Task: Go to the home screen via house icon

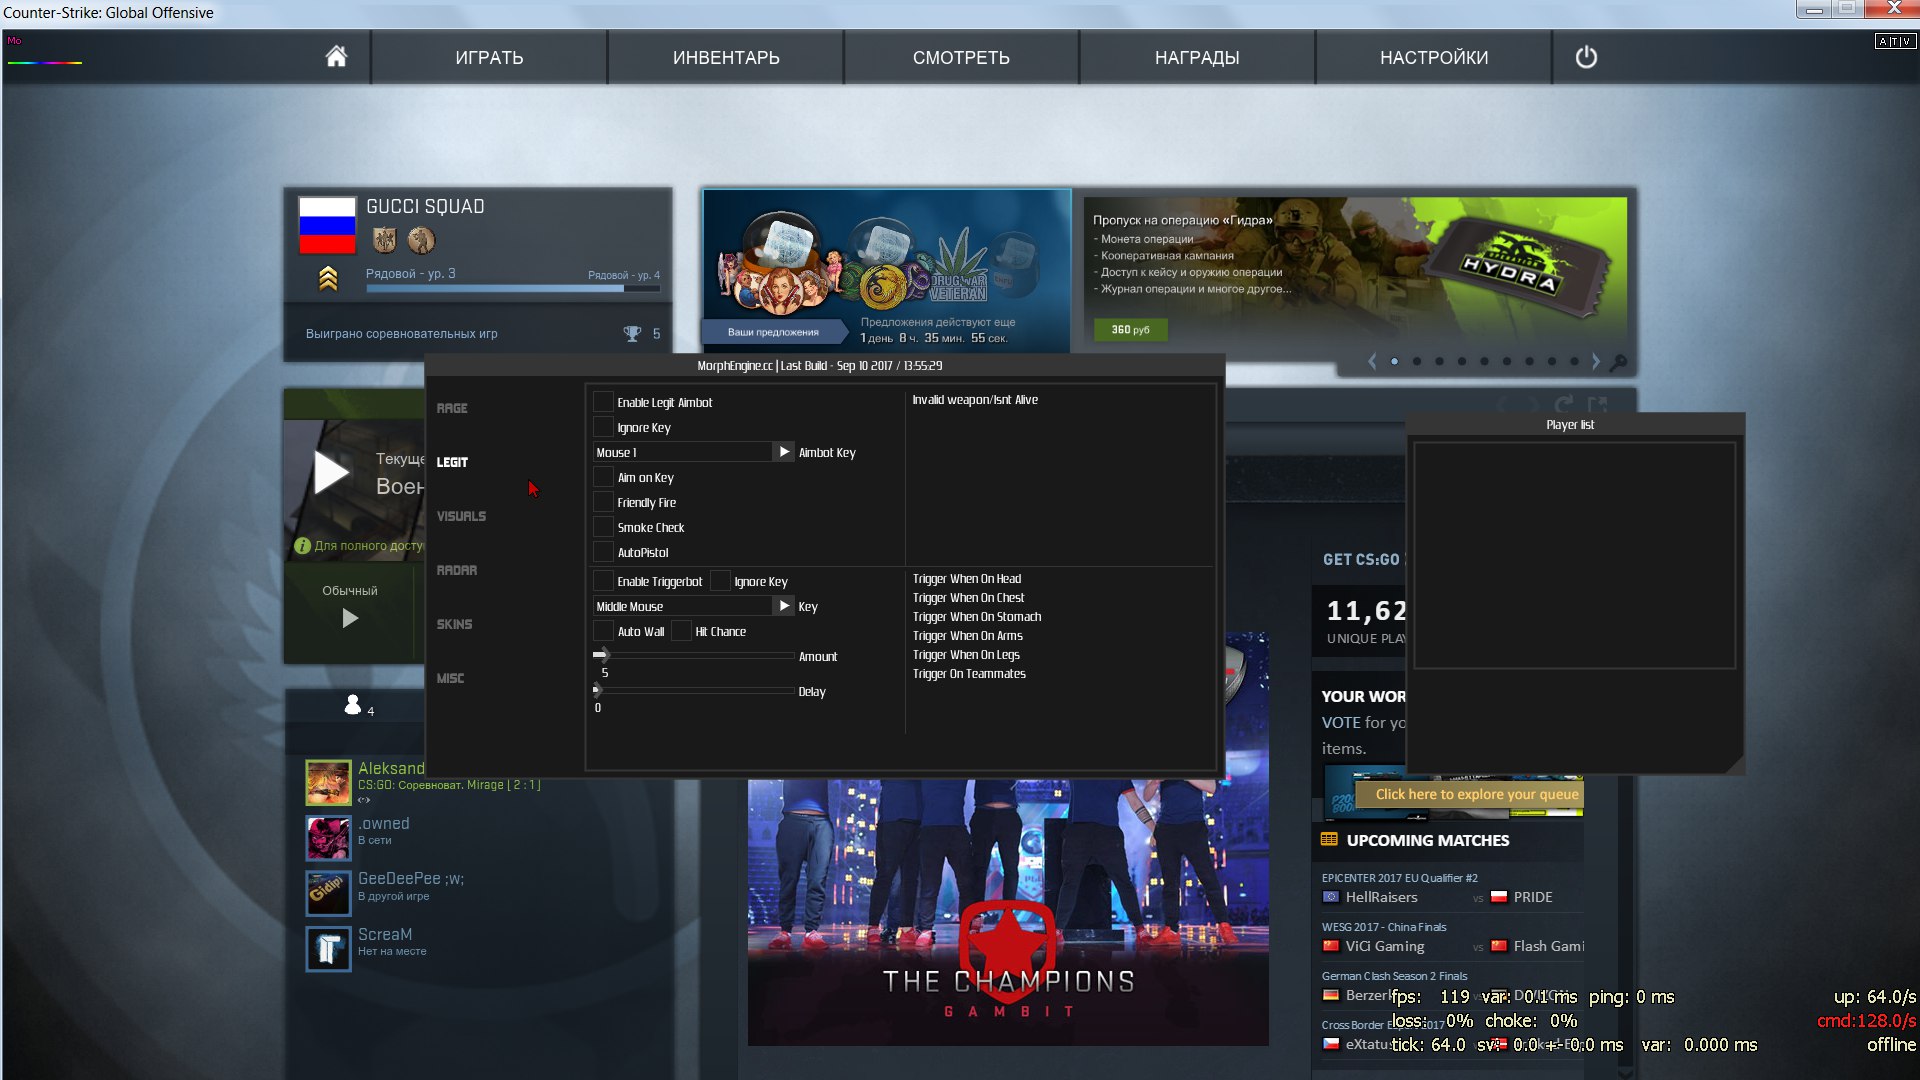Action: click(336, 57)
